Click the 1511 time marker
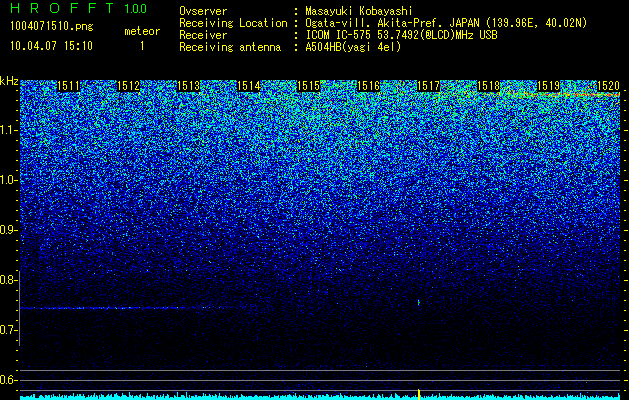Screen dimensions: 629x400 [x=69, y=86]
